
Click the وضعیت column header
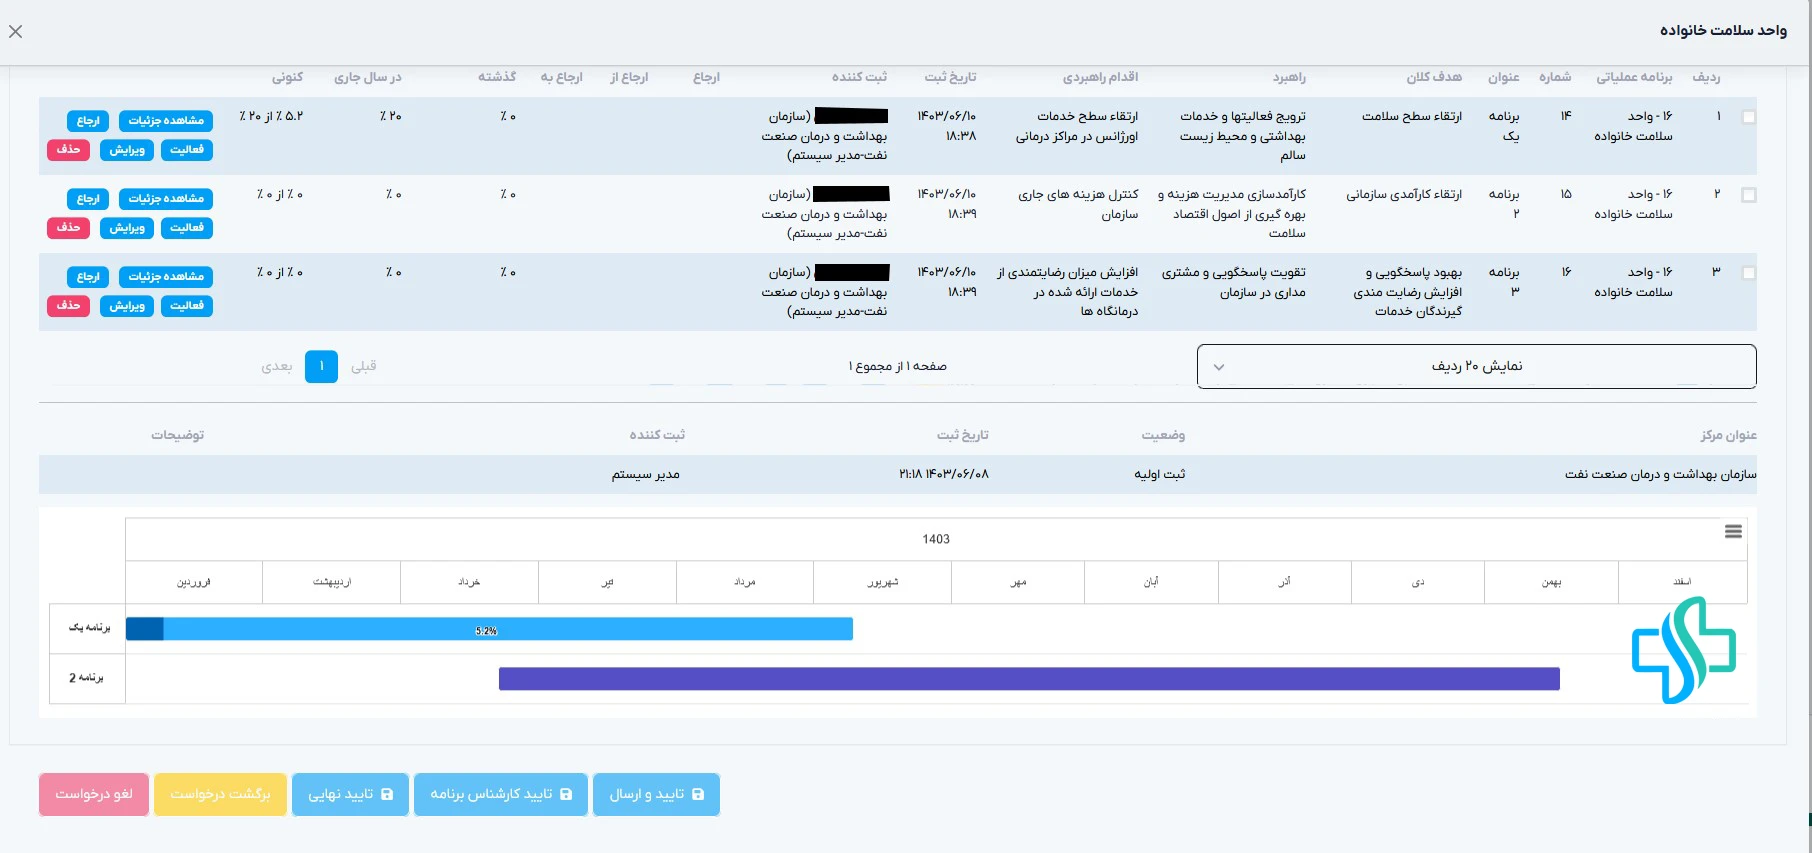[1163, 435]
